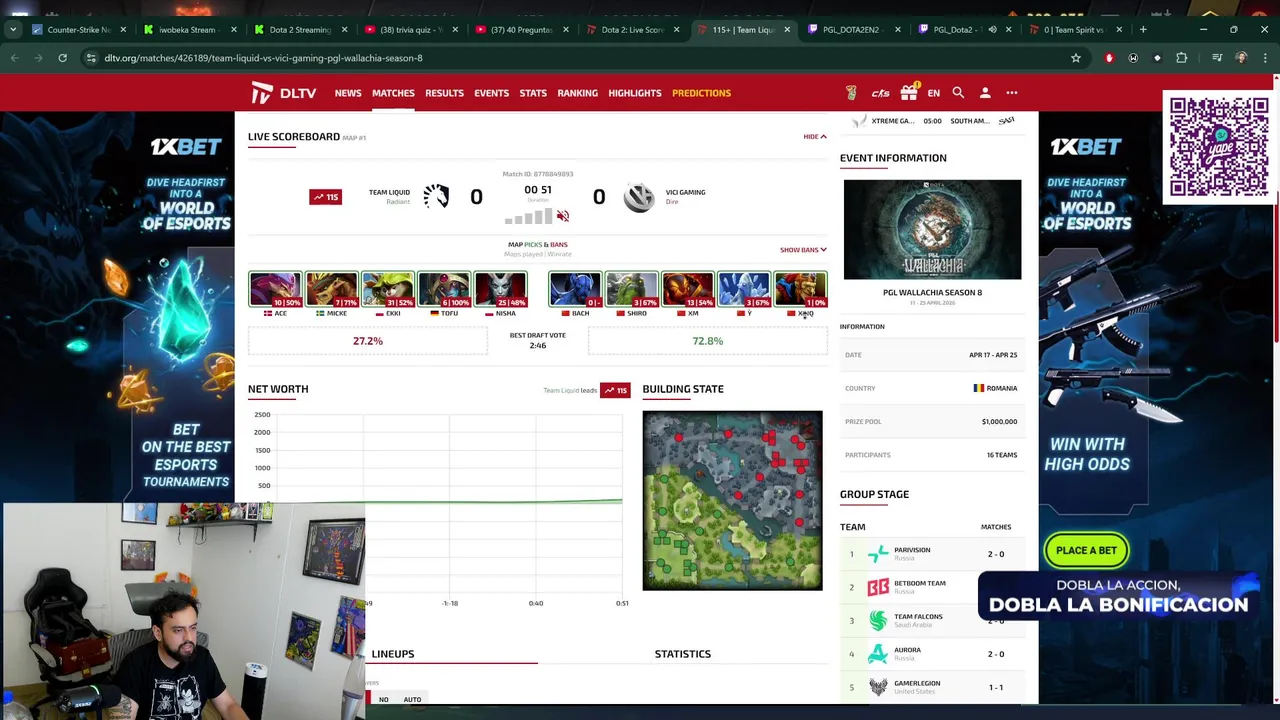
Task: Click the building state minimap
Action: 732,500
